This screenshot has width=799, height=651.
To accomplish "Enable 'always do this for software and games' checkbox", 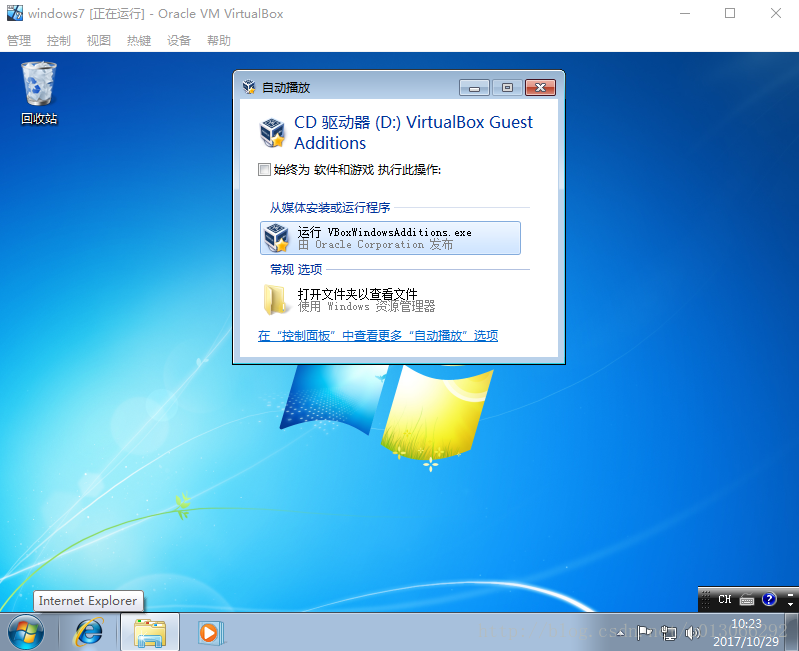I will tap(264, 169).
